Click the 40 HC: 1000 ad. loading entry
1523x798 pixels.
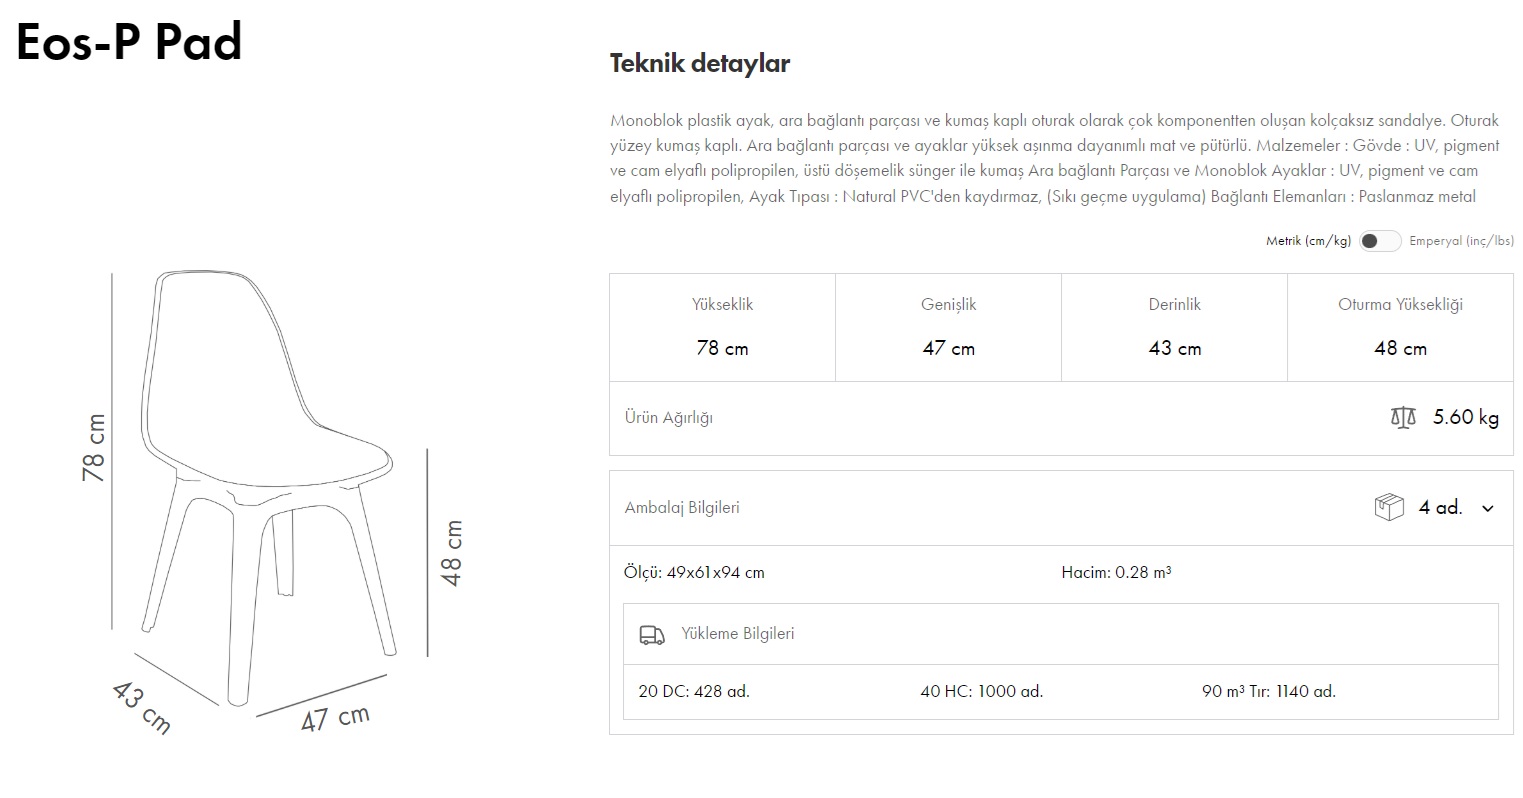tap(981, 691)
